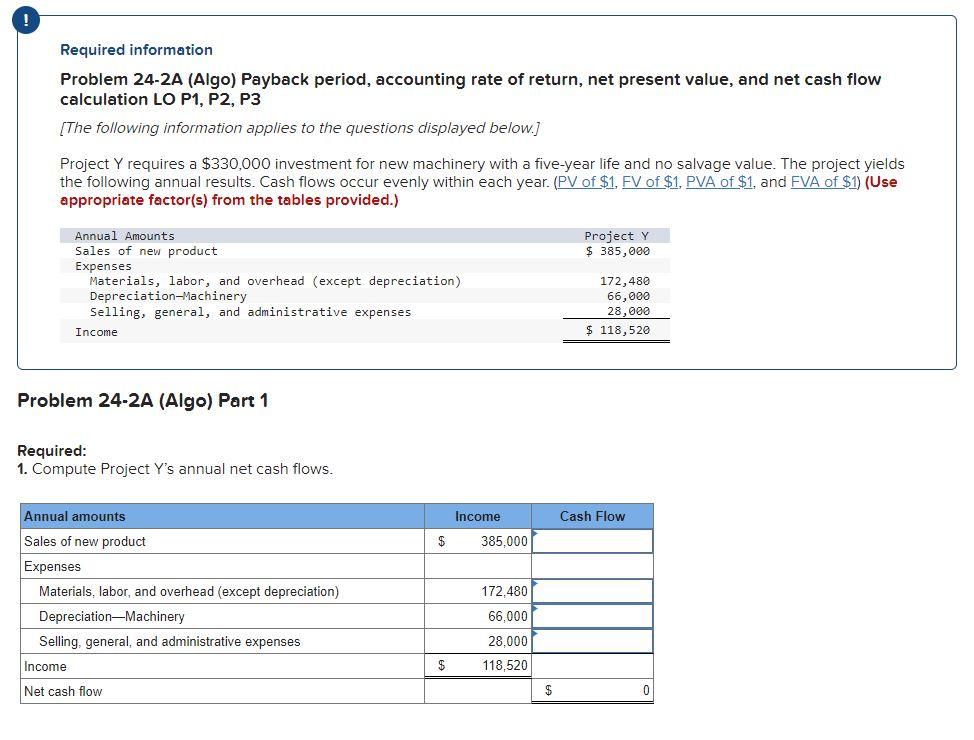Click the blue exclamation alert icon
This screenshot has width=974, height=740.
click(25, 21)
